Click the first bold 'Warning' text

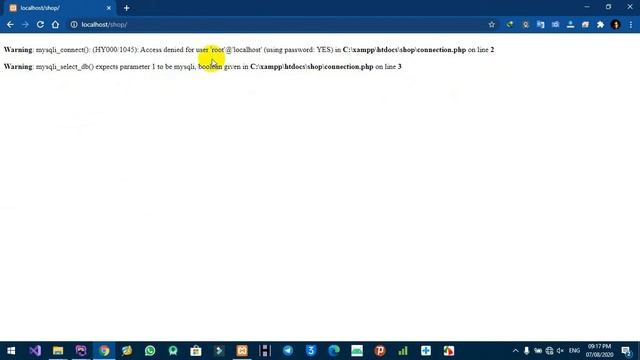coord(18,50)
